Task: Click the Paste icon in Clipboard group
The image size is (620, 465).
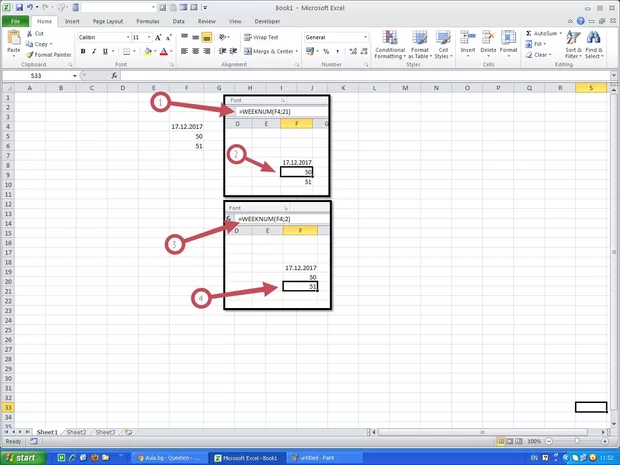Action: (14, 39)
